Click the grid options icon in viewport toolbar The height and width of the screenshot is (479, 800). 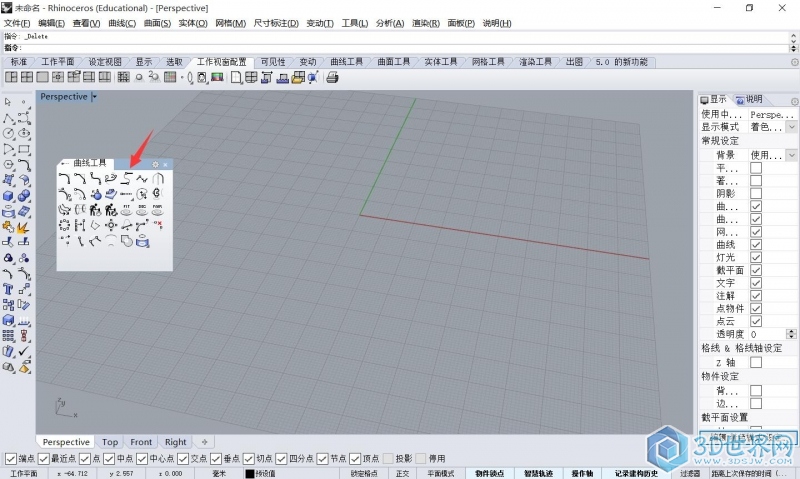(x=170, y=77)
